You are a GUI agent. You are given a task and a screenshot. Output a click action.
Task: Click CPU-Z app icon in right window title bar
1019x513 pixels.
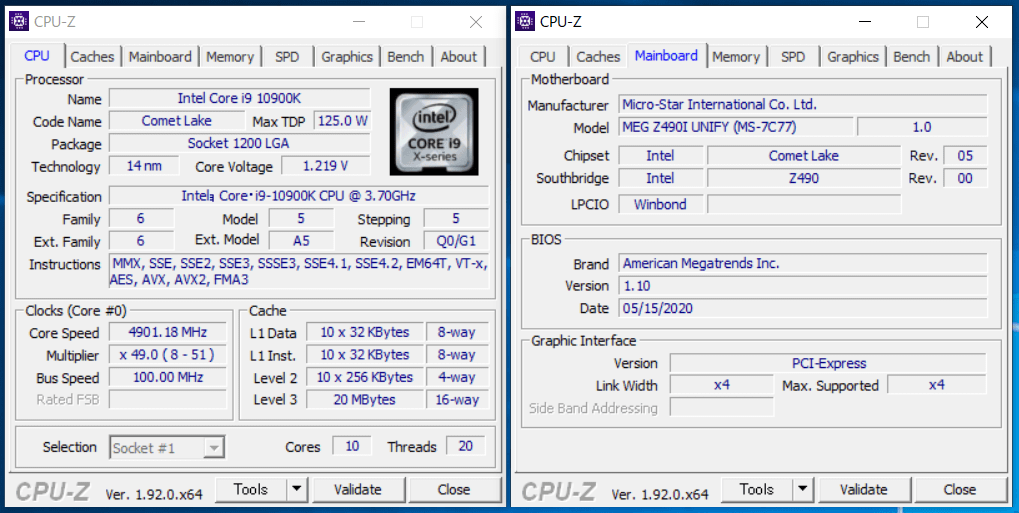tap(525, 21)
